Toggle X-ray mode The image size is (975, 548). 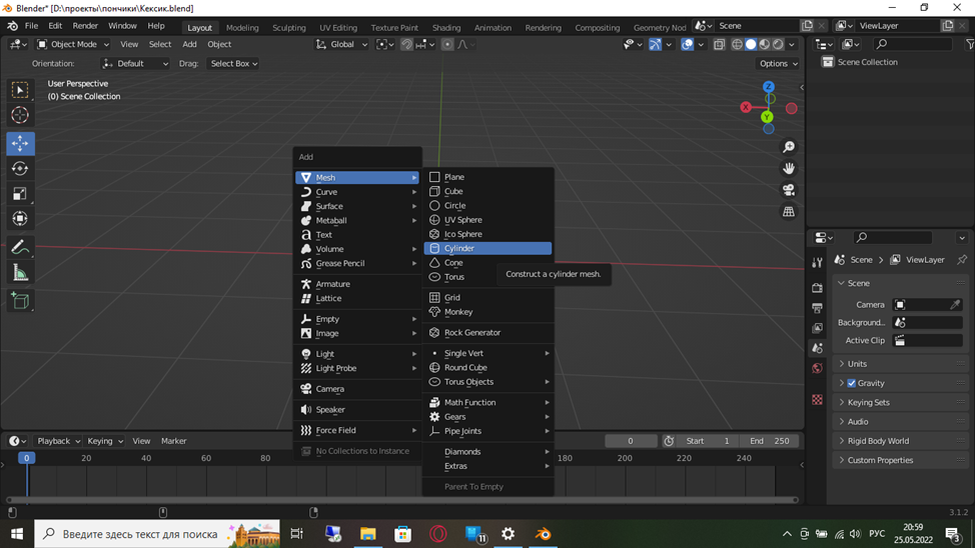pos(719,44)
